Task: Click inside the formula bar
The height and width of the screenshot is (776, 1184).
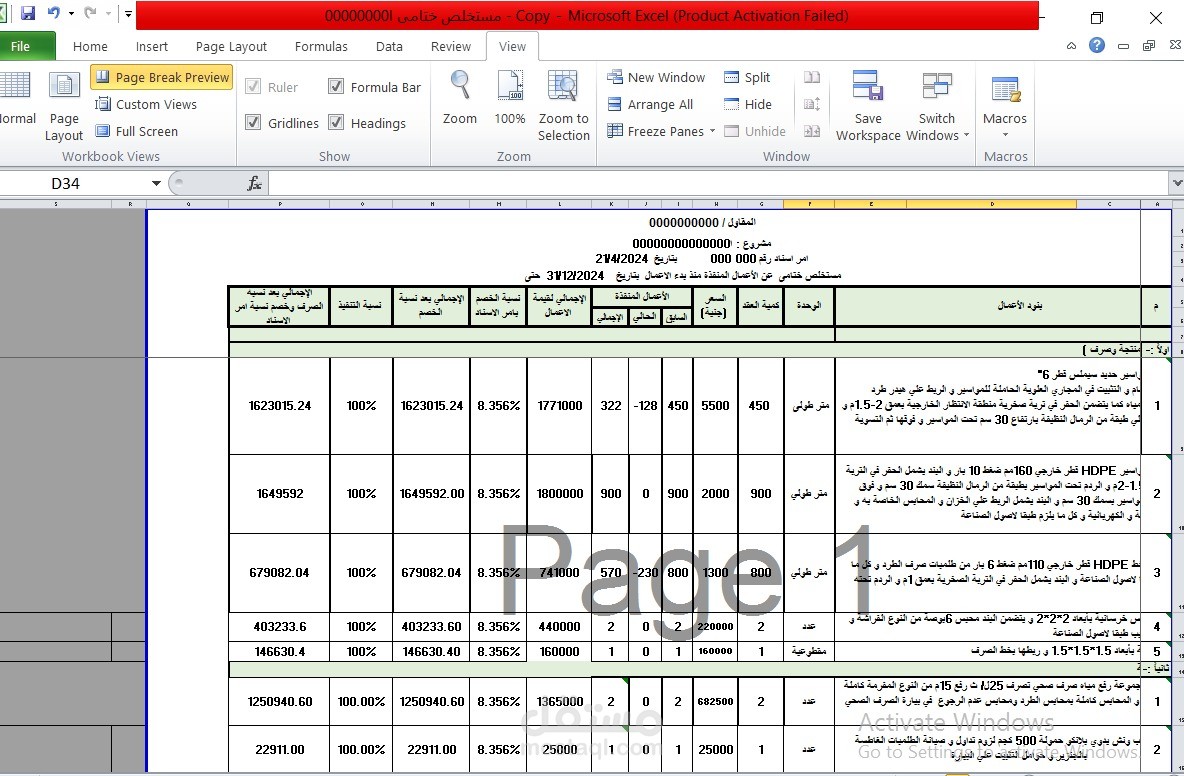Action: [x=600, y=183]
